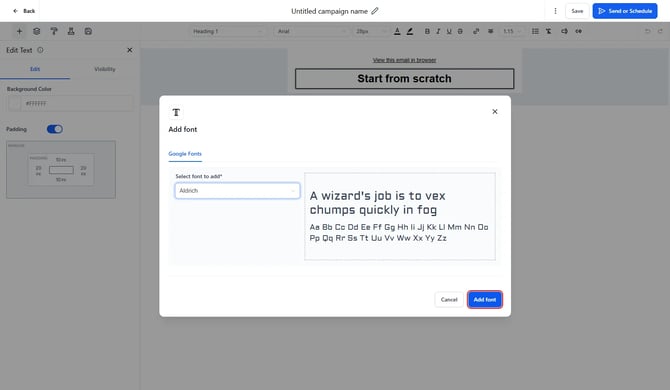The width and height of the screenshot is (670, 390).
Task: Select the Start from scratch heading block
Action: [404, 79]
